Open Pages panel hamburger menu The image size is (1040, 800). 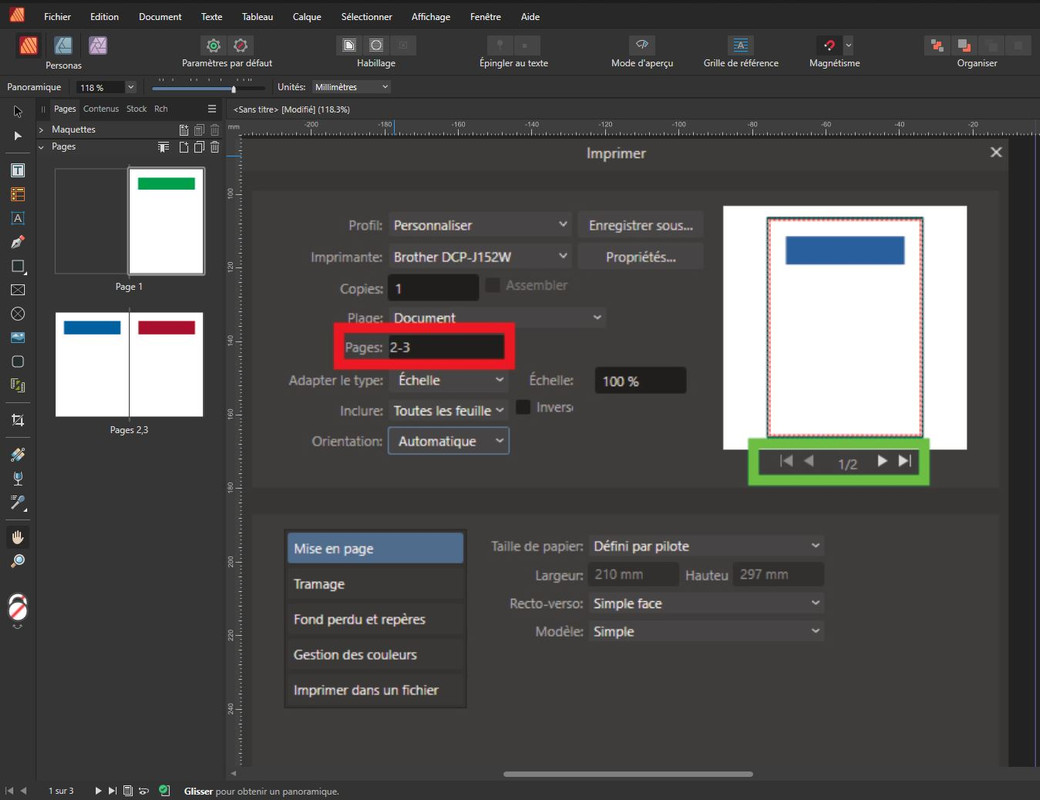(x=212, y=109)
